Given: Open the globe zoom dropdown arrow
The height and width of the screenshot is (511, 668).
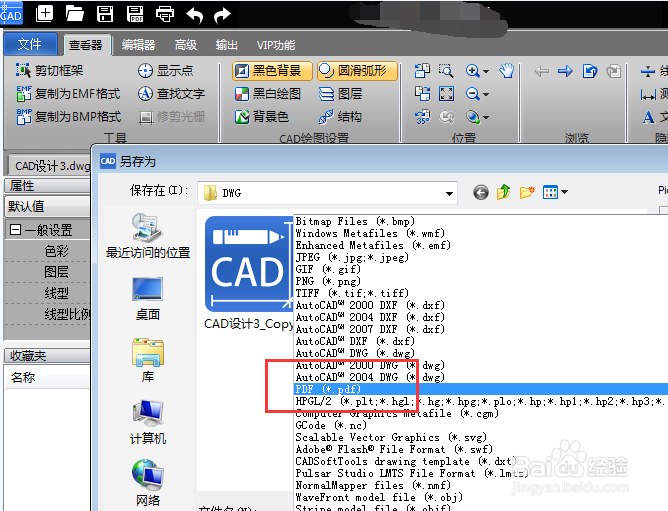Looking at the screenshot, I should click(486, 117).
